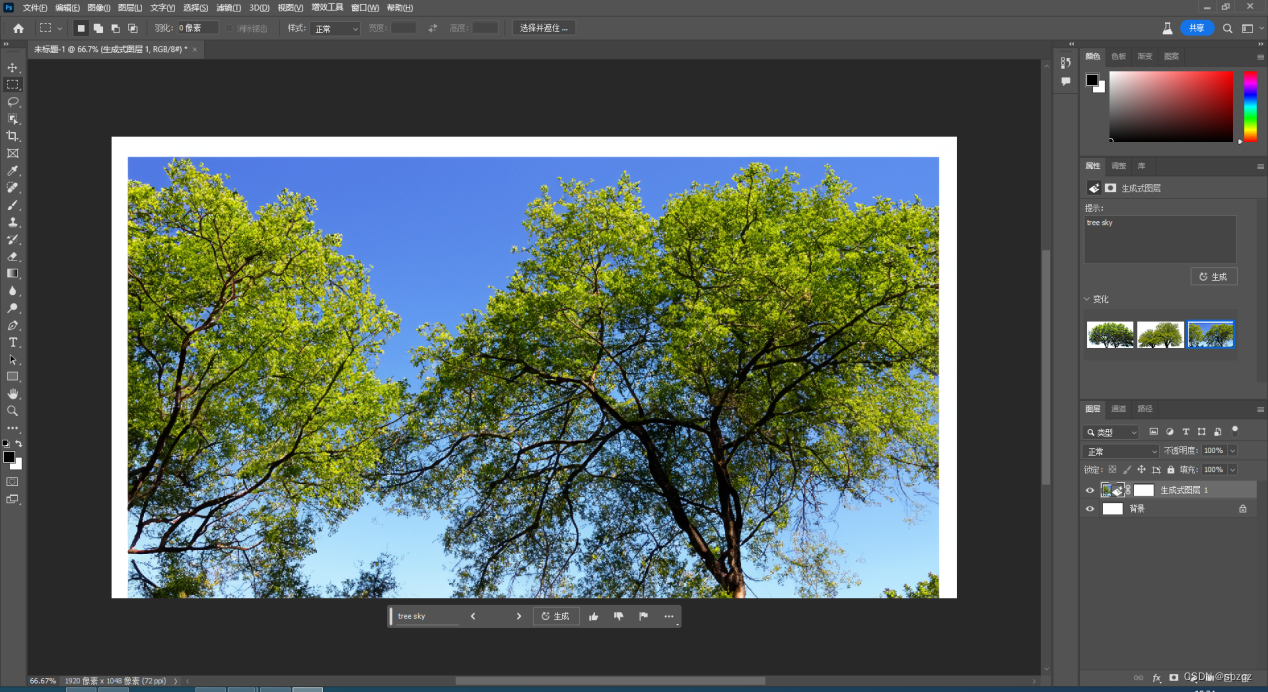Toggle visibility of the 背景 layer
The image size is (1268, 692).
1090,509
